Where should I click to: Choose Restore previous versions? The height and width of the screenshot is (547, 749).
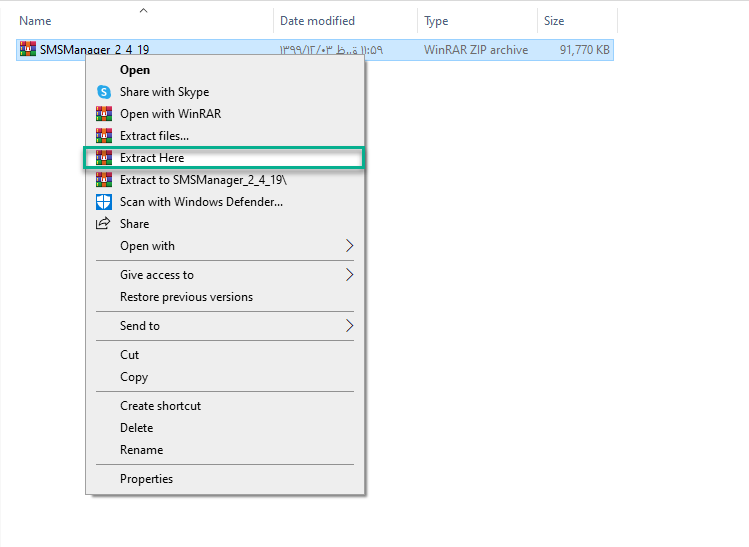coord(225,297)
